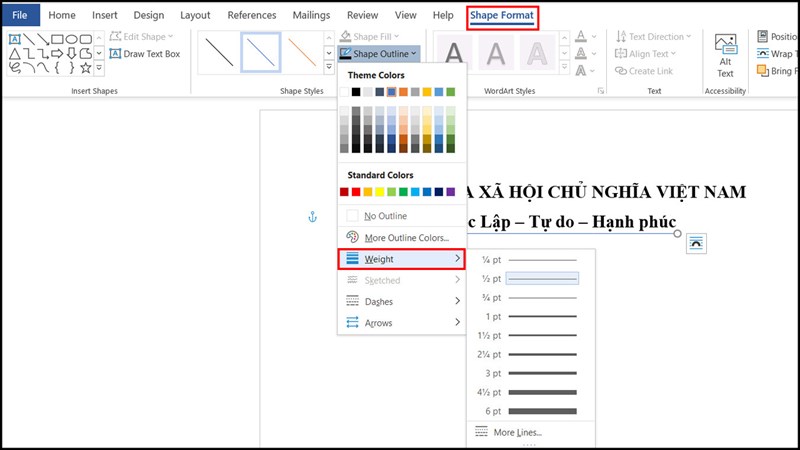Expand the Shape Styles gallery More arrow
This screenshot has height=450, width=800.
[x=329, y=67]
